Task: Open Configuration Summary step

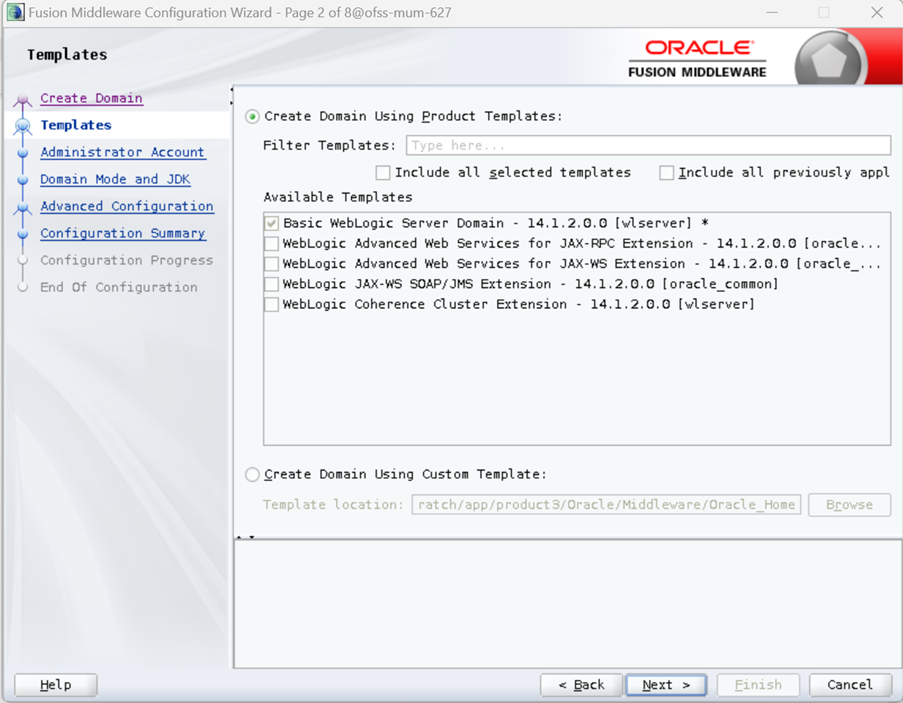Action: (123, 233)
